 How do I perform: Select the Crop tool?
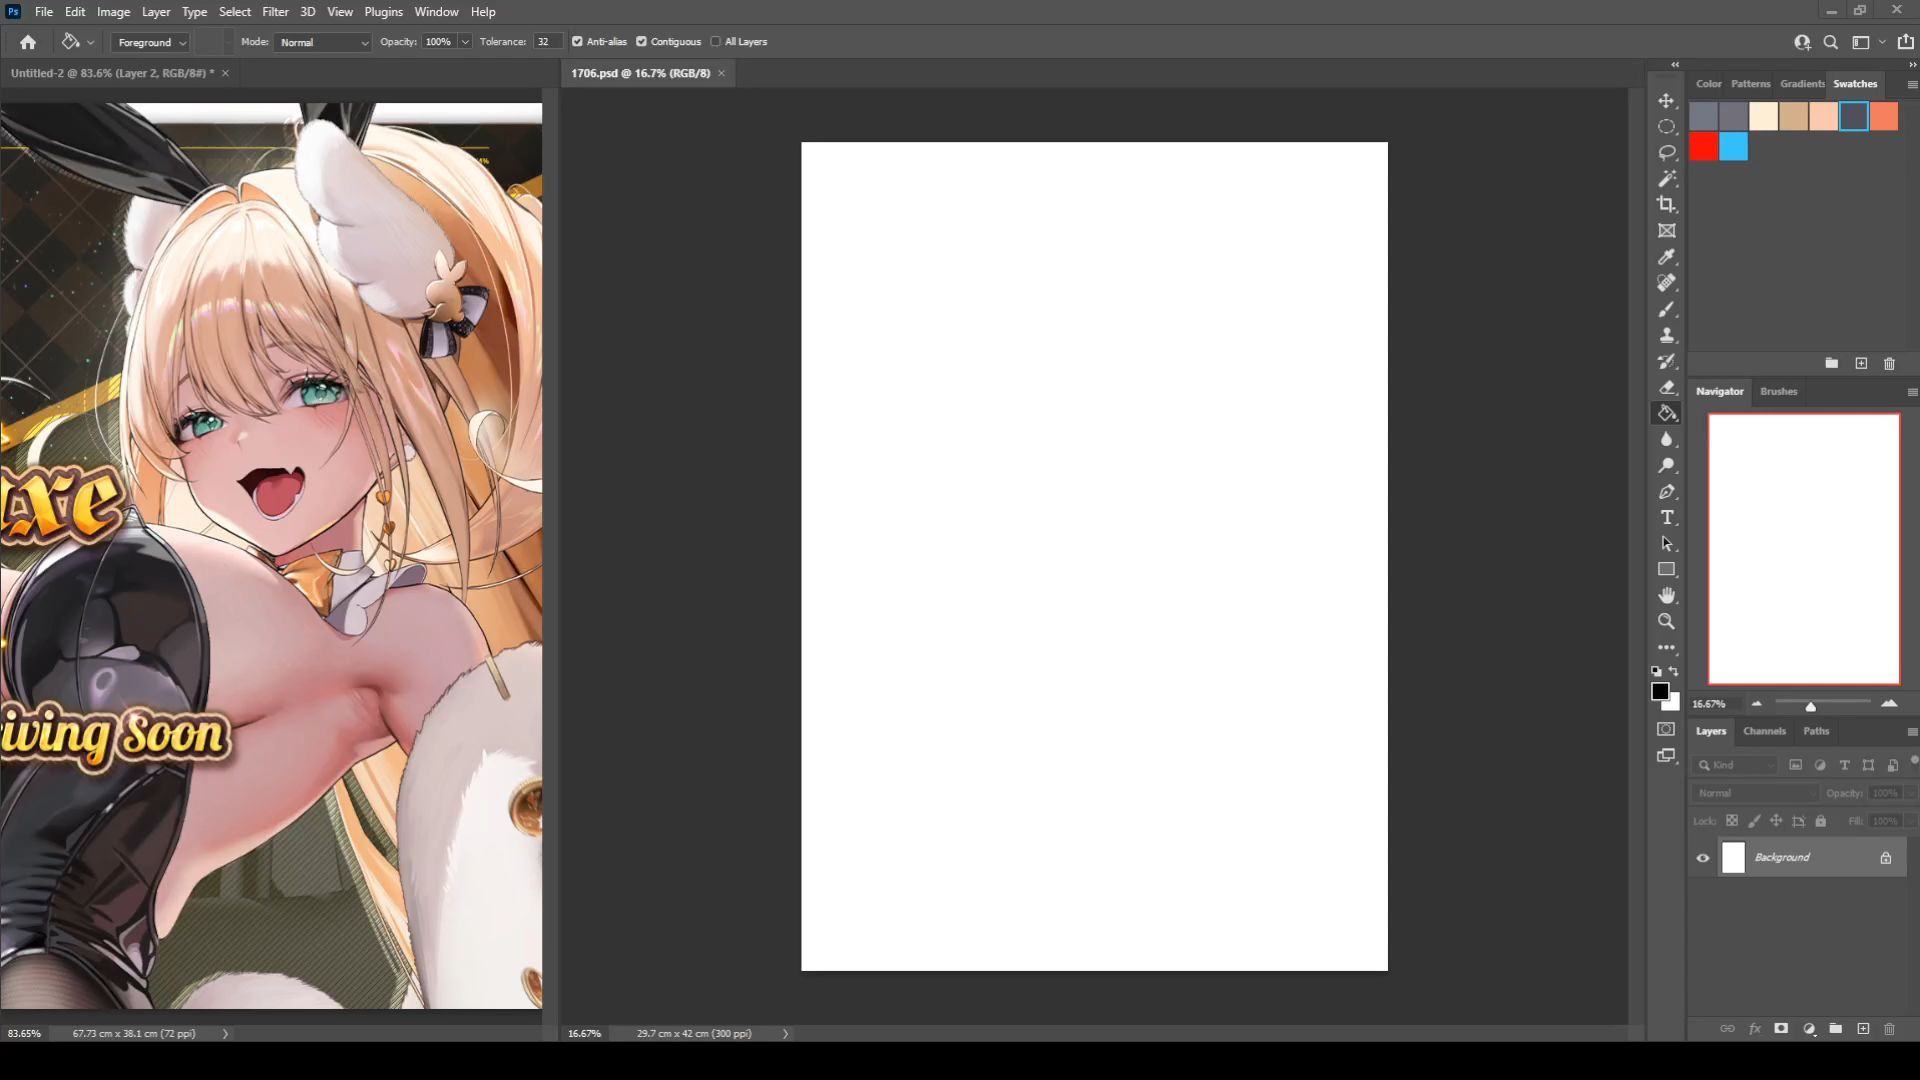tap(1666, 205)
